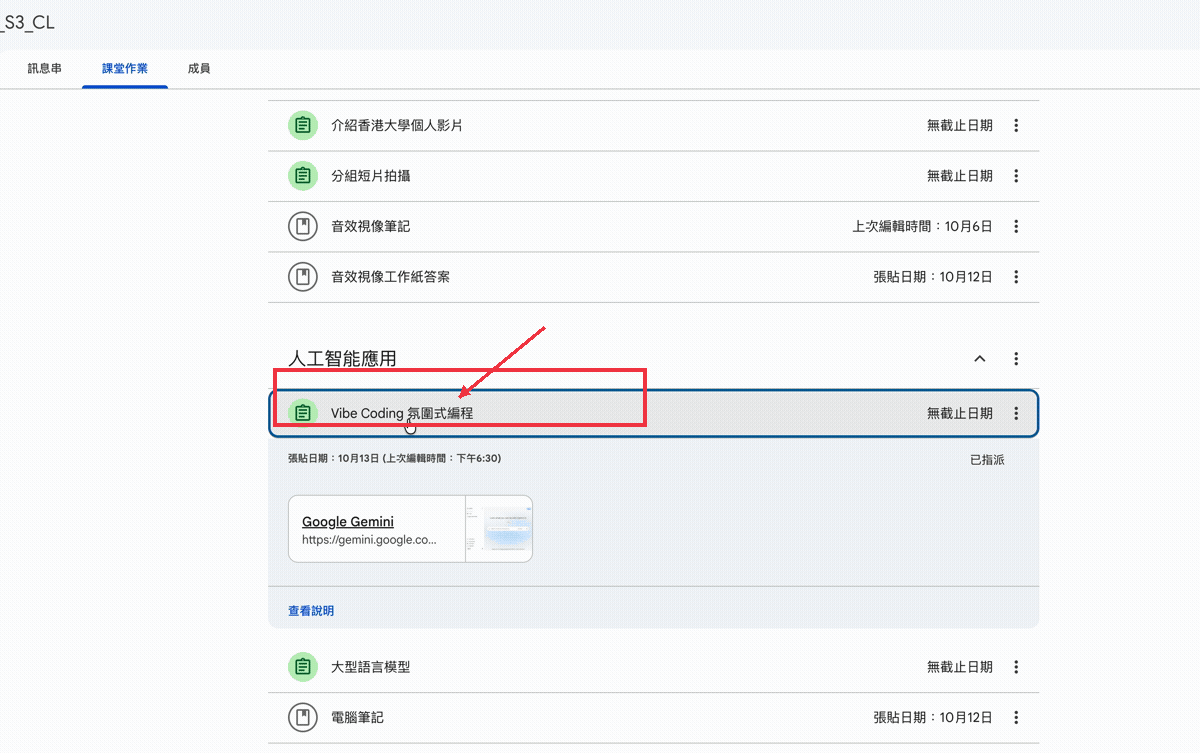The width and height of the screenshot is (1200, 753).
Task: Click the material icon beside 音效視像筆記
Action: point(302,227)
